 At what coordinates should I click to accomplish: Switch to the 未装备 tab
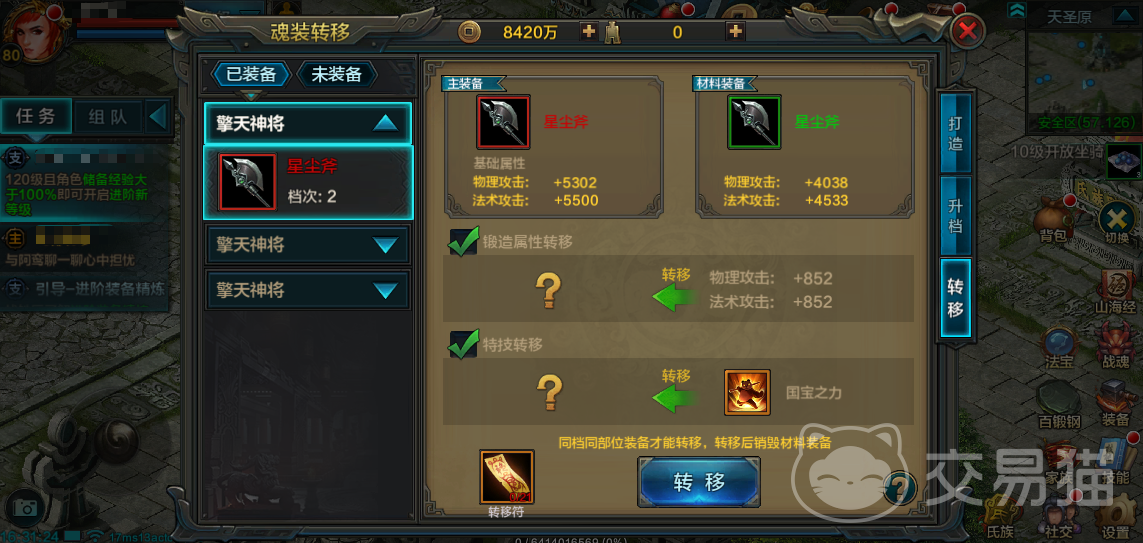[x=337, y=74]
